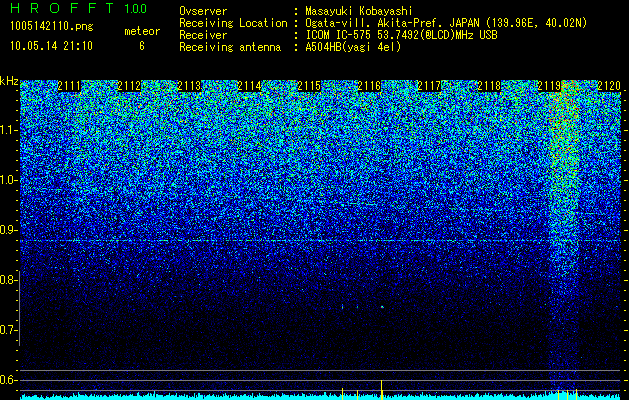Image resolution: width=629 pixels, height=400 pixels.
Task: Click the 2114 time label
Action: click(x=249, y=86)
